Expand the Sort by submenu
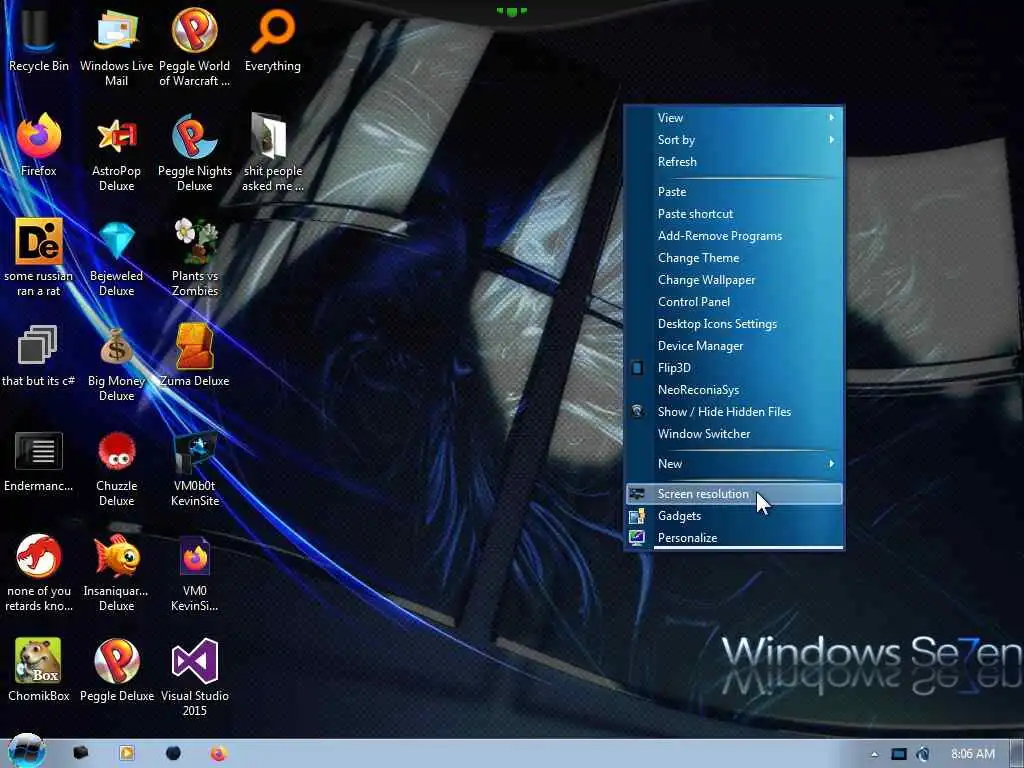Viewport: 1024px width, 768px height. tap(734, 140)
